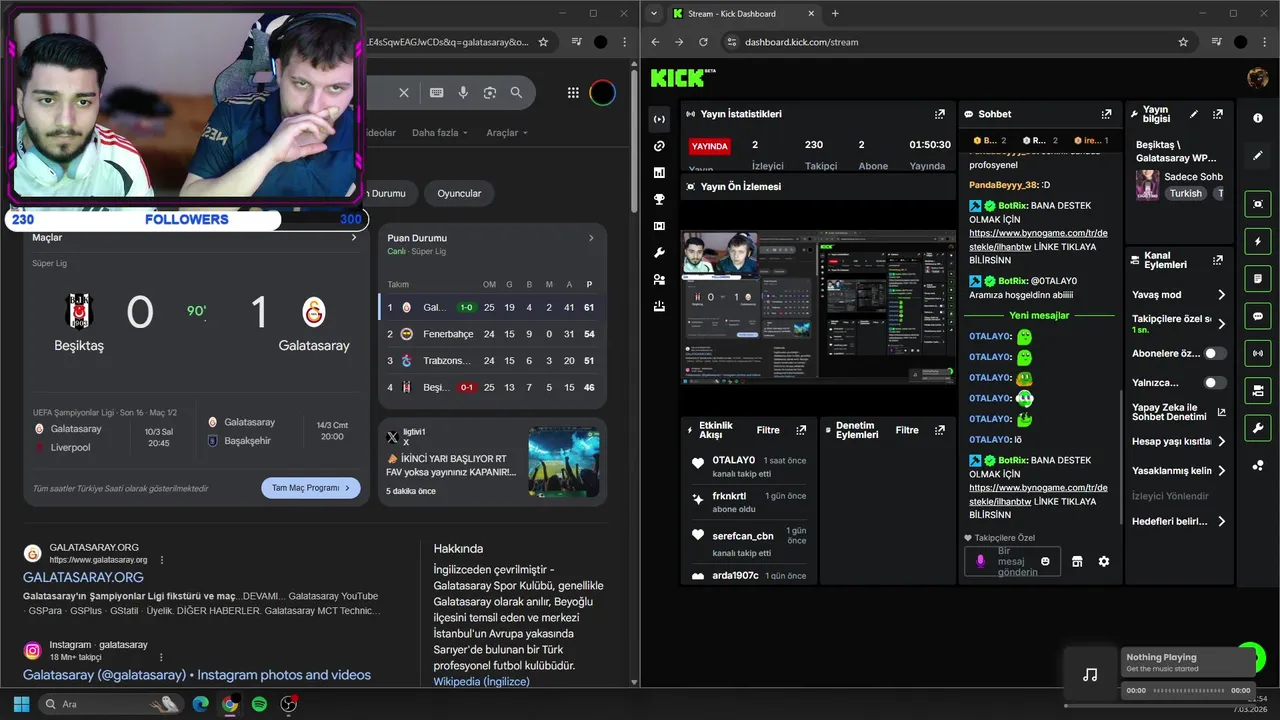1280x720 pixels.
Task: Open the chat shop icon beside message box
Action: pos(1077,561)
